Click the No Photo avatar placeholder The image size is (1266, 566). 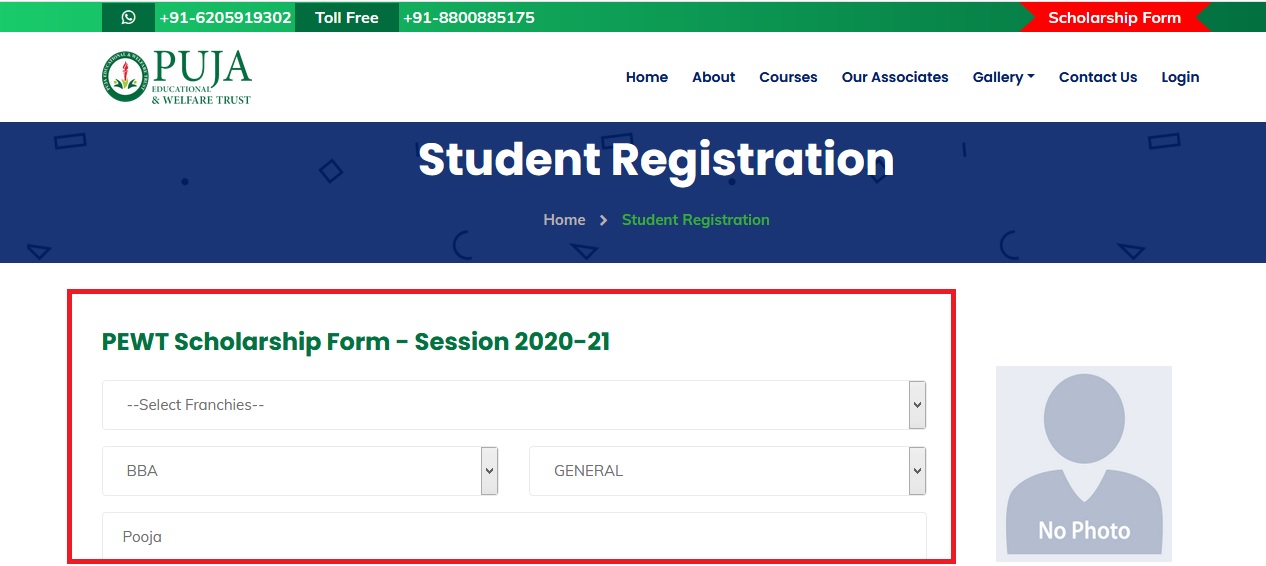pos(1083,463)
